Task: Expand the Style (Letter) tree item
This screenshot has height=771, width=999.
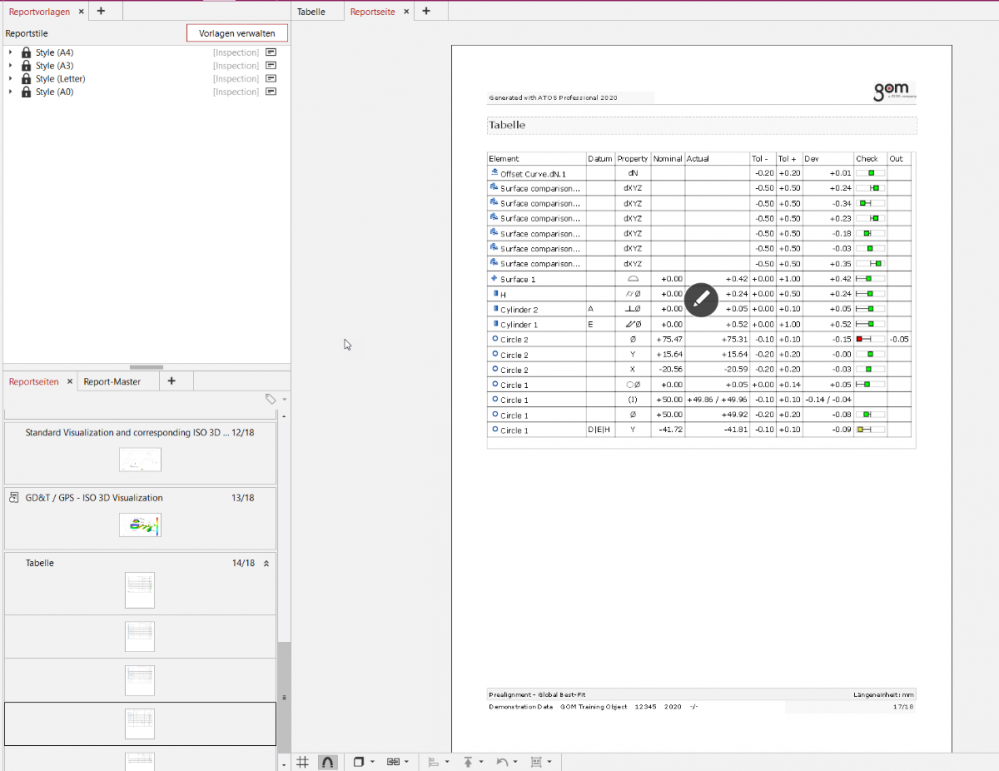Action: click(x=10, y=78)
